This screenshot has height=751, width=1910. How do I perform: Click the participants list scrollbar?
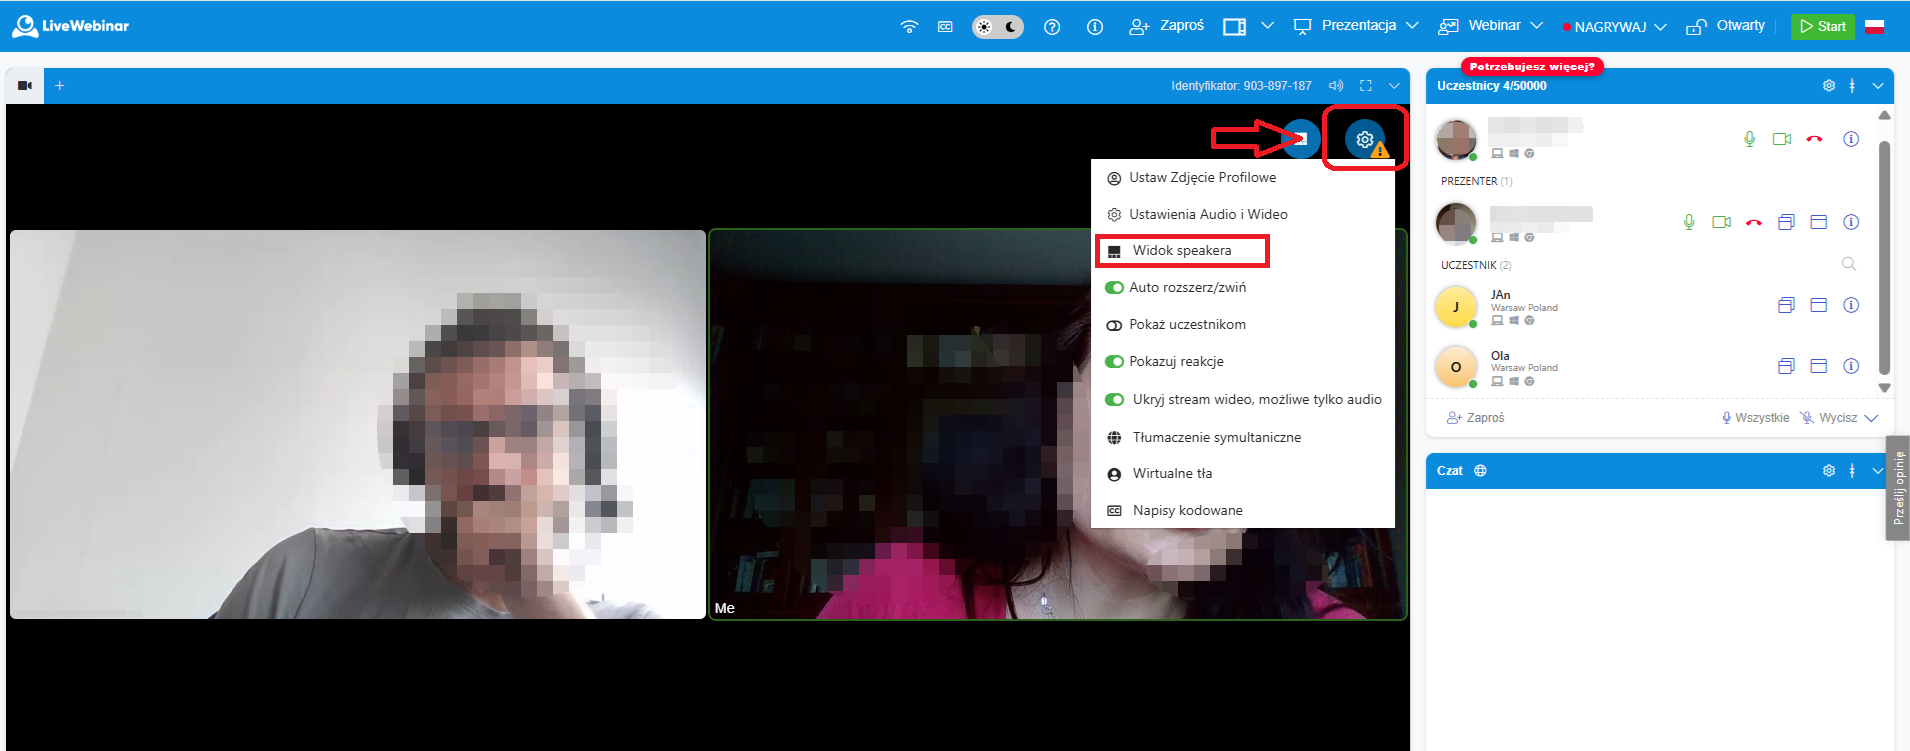click(1884, 255)
